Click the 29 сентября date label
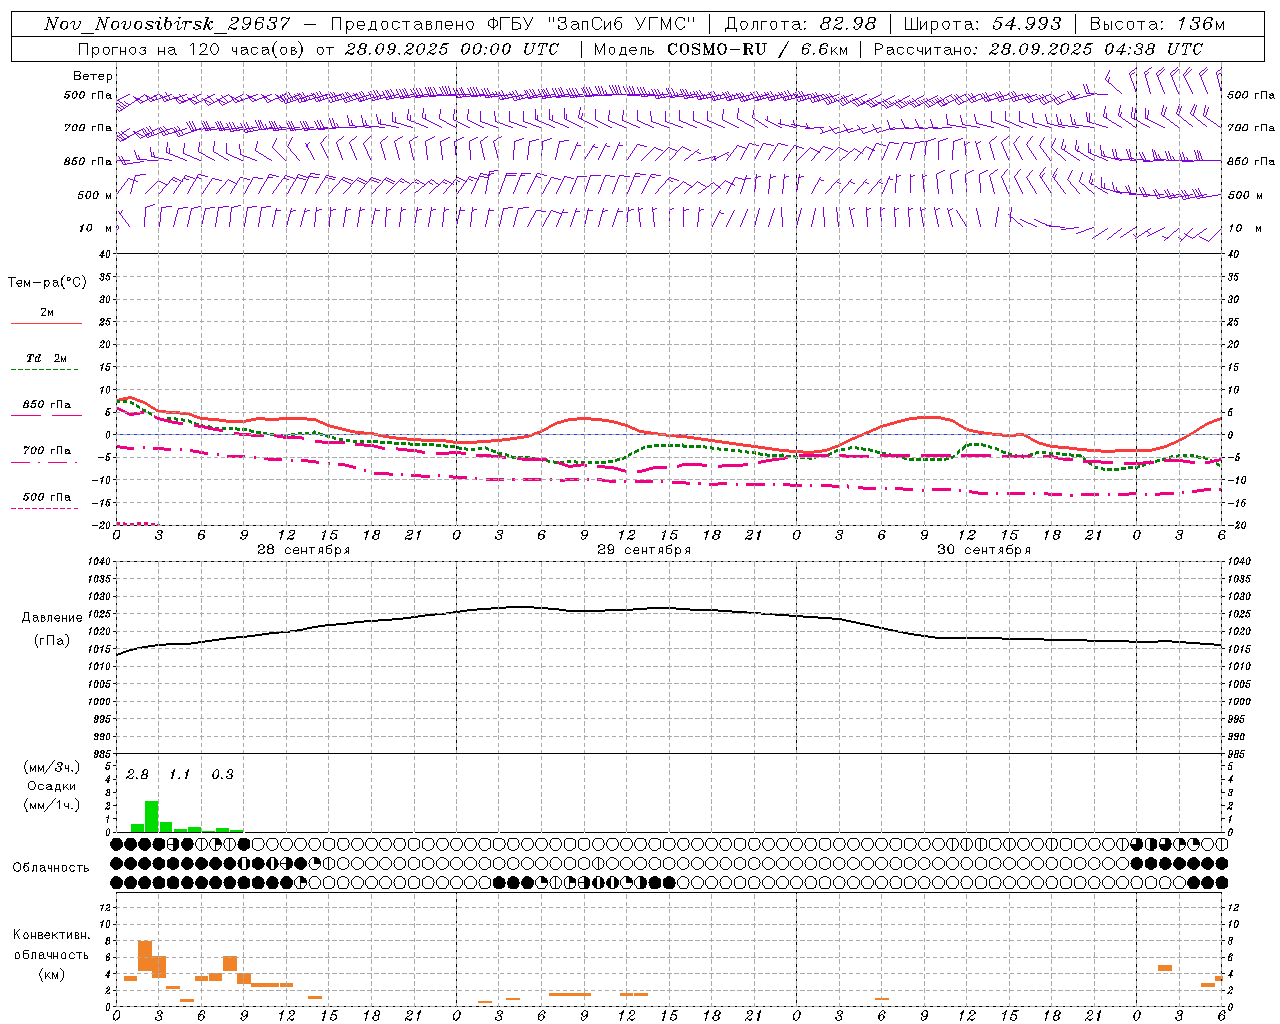The height and width of the screenshot is (1024, 1280). [644, 550]
